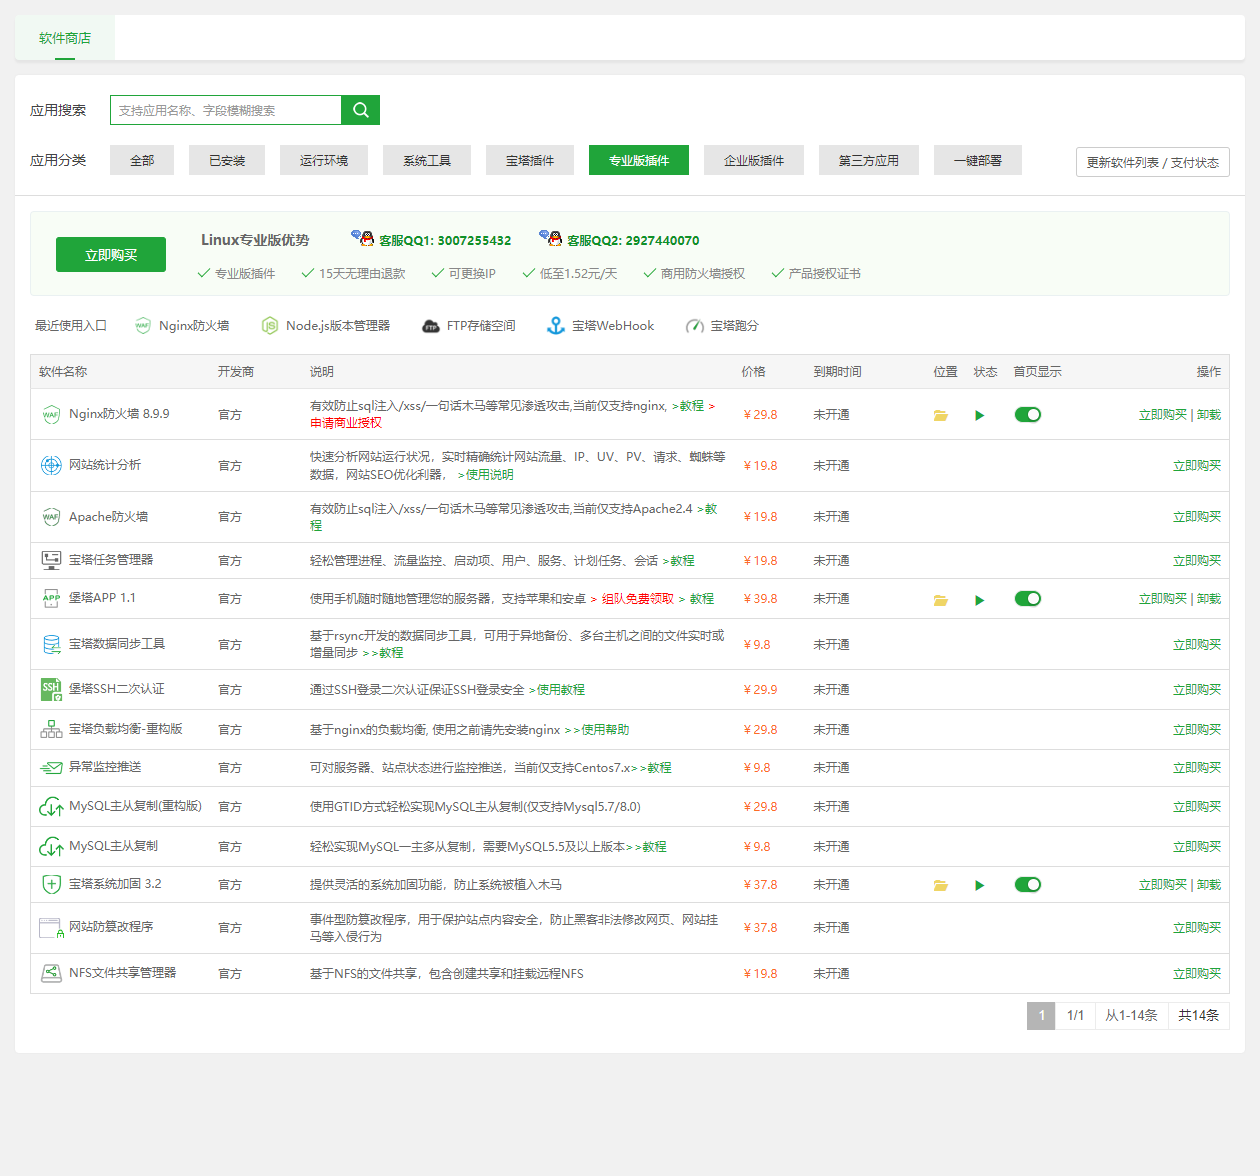This screenshot has height=1176, width=1260.
Task: Click the green 立即购买 banner button
Action: pyautogui.click(x=111, y=255)
